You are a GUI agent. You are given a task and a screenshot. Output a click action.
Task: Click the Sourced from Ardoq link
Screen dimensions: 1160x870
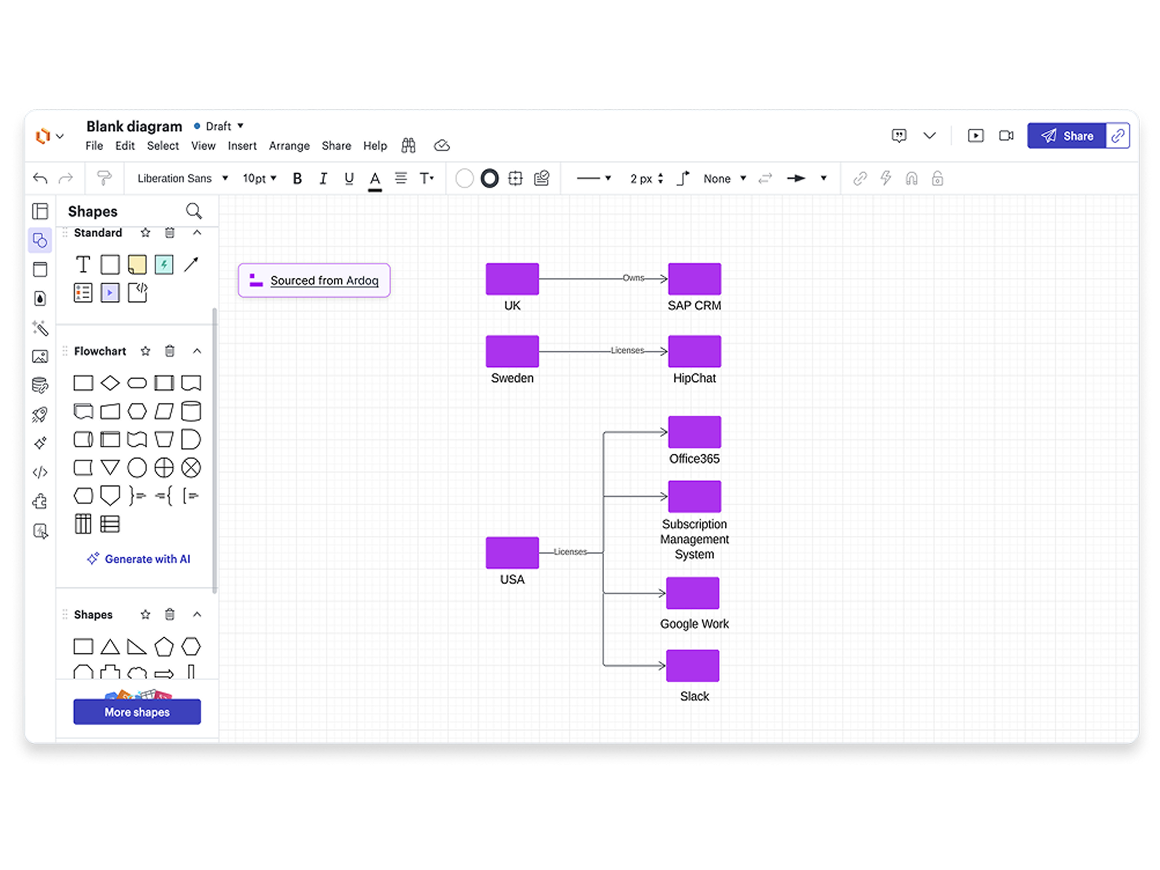(x=324, y=280)
